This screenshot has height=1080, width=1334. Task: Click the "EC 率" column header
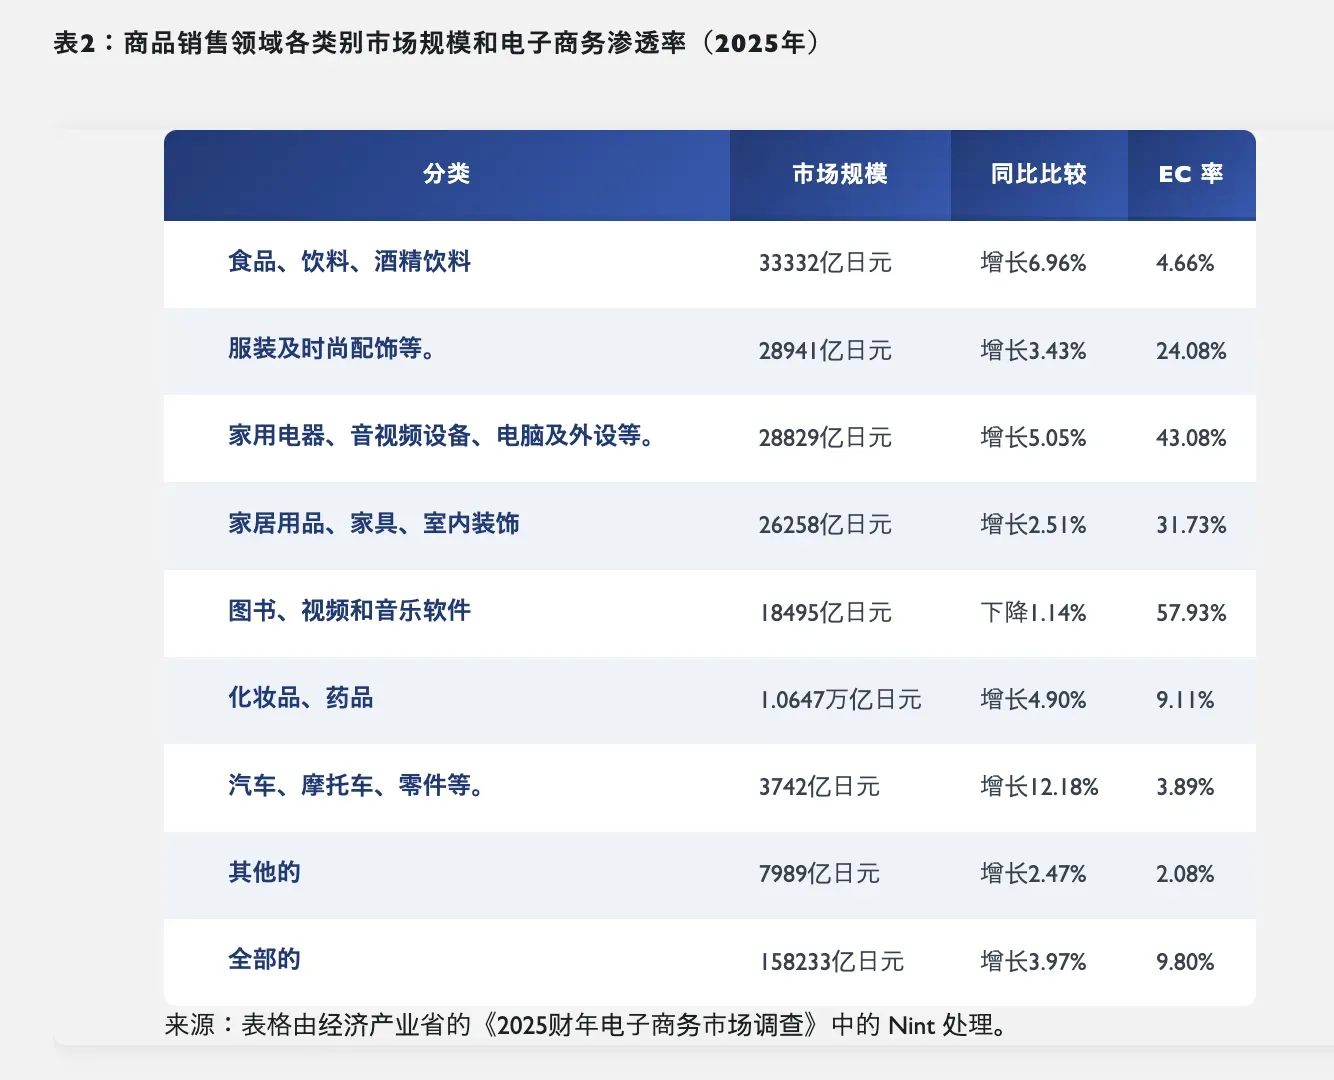[1191, 174]
